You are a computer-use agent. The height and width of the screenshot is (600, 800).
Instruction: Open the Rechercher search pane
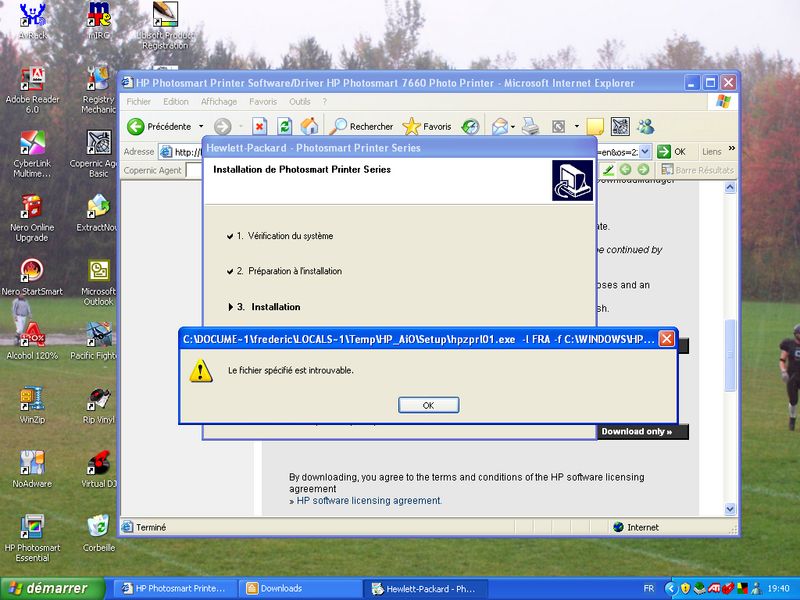[361, 126]
